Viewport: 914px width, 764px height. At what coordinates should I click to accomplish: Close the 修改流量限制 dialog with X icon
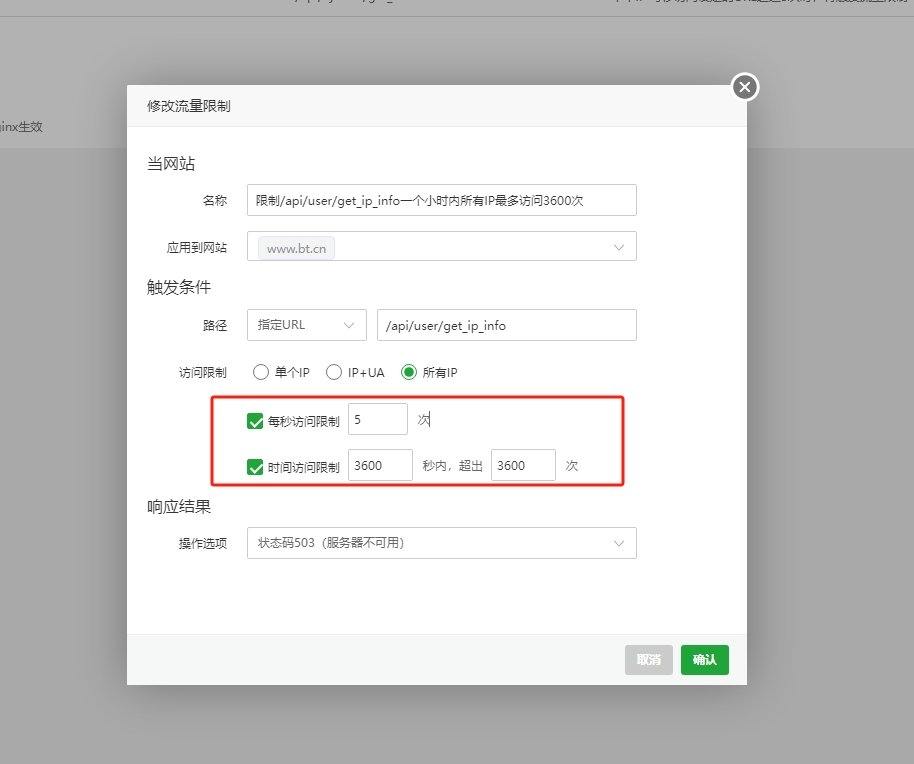tap(744, 88)
